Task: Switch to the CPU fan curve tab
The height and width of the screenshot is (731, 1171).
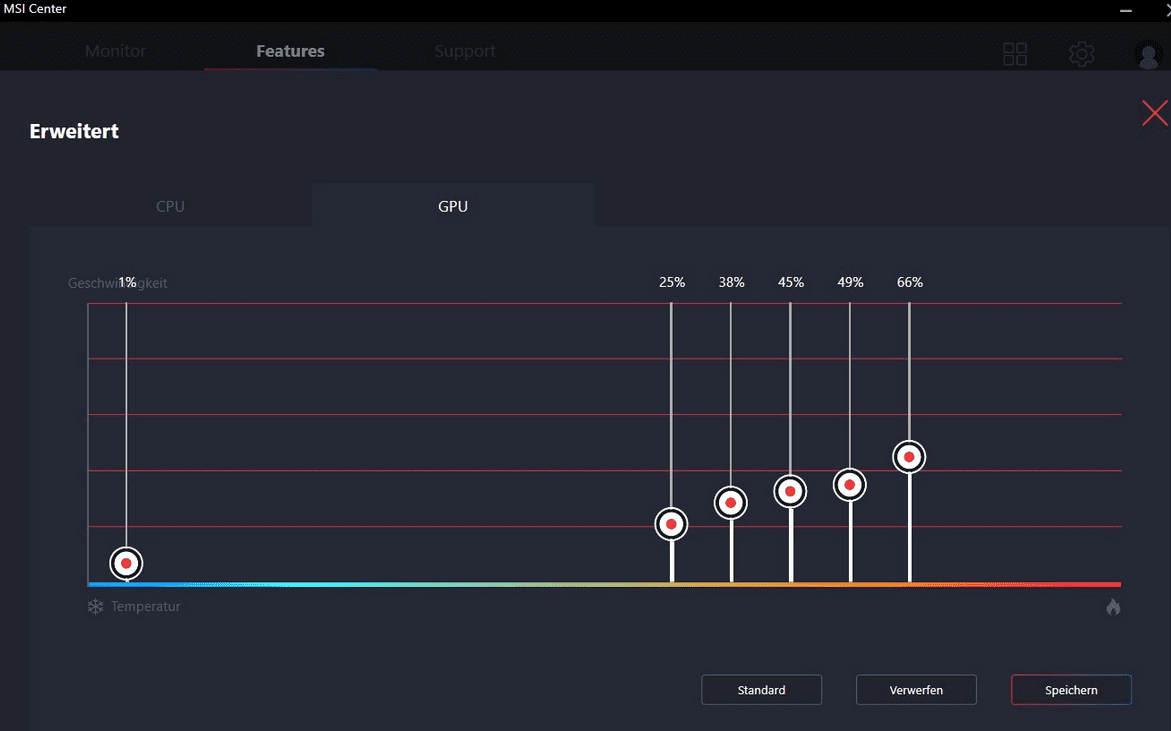Action: (x=170, y=206)
